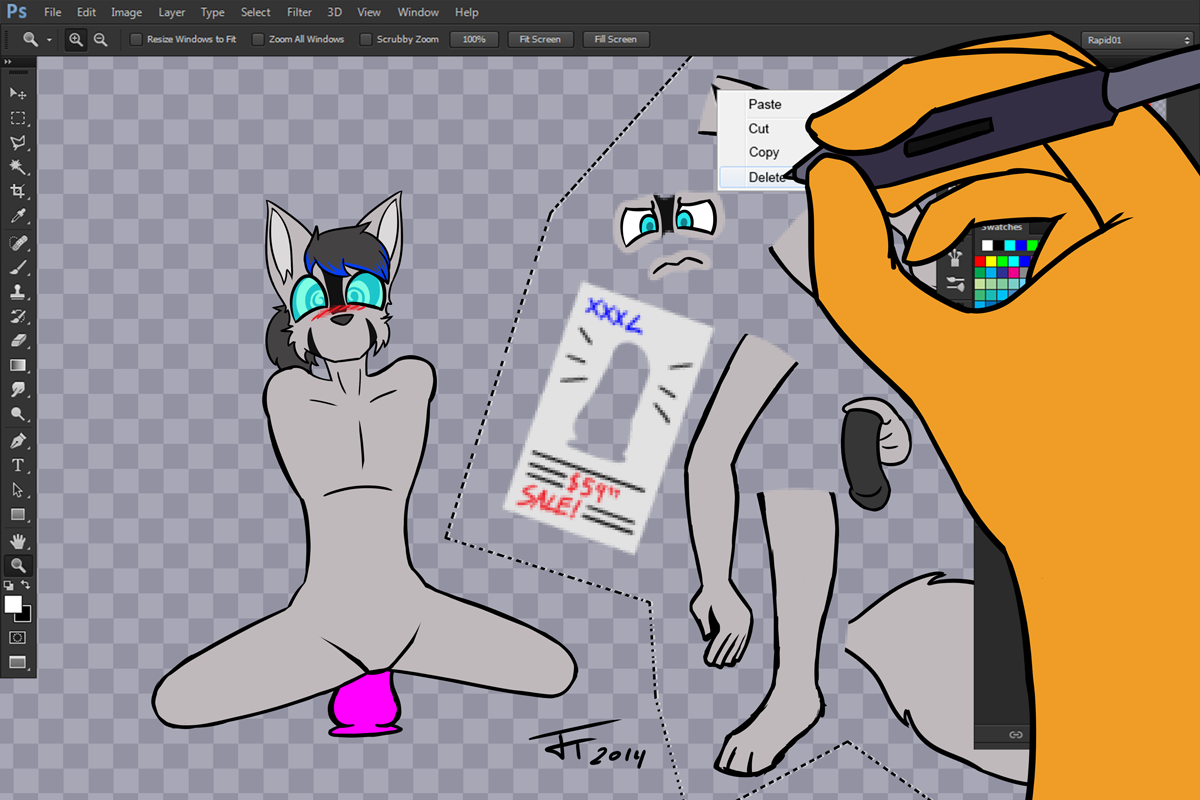Select the Polygonal Lasso tool
Screen dimensions: 1200x800
click(x=18, y=142)
